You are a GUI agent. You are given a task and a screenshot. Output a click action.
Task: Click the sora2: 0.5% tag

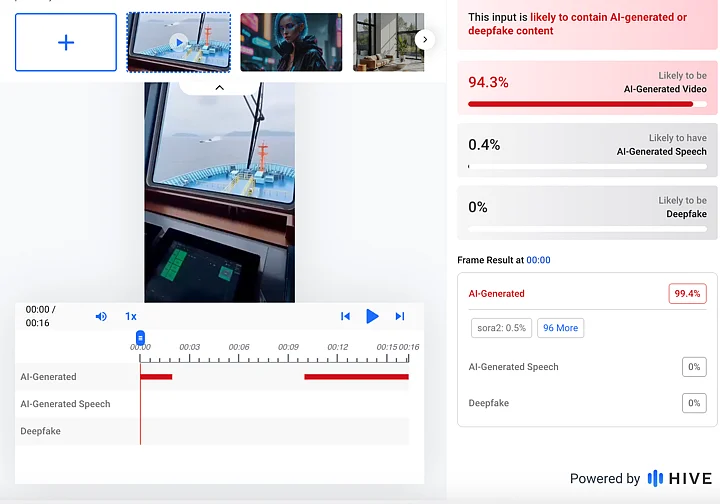501,328
